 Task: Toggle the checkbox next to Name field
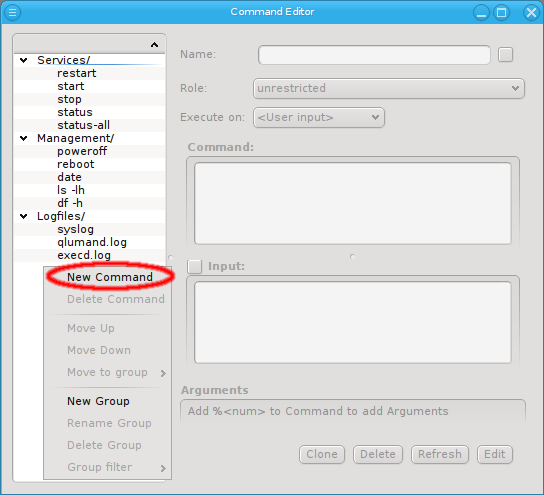coord(505,55)
